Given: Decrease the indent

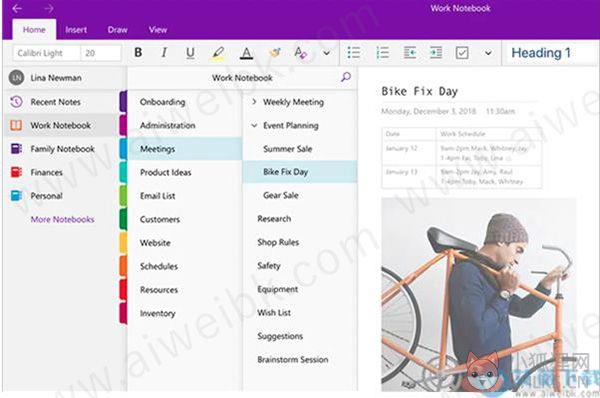Looking at the screenshot, I should coord(410,52).
